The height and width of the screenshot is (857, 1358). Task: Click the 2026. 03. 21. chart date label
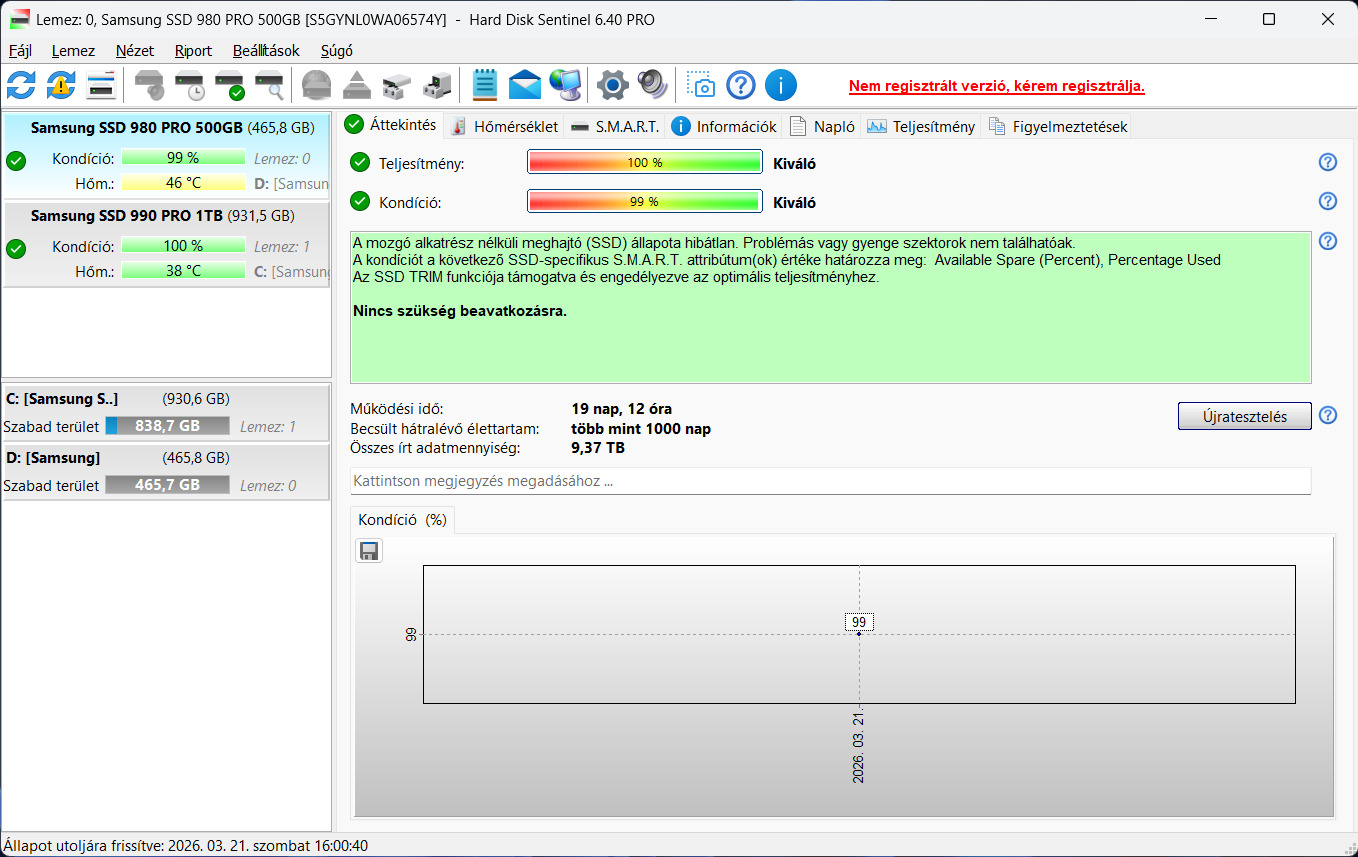click(859, 747)
